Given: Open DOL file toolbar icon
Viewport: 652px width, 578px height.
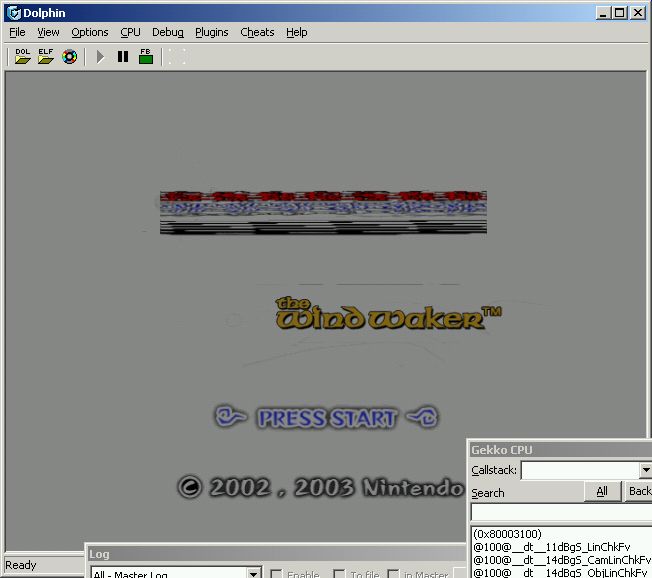Looking at the screenshot, I should (22, 56).
